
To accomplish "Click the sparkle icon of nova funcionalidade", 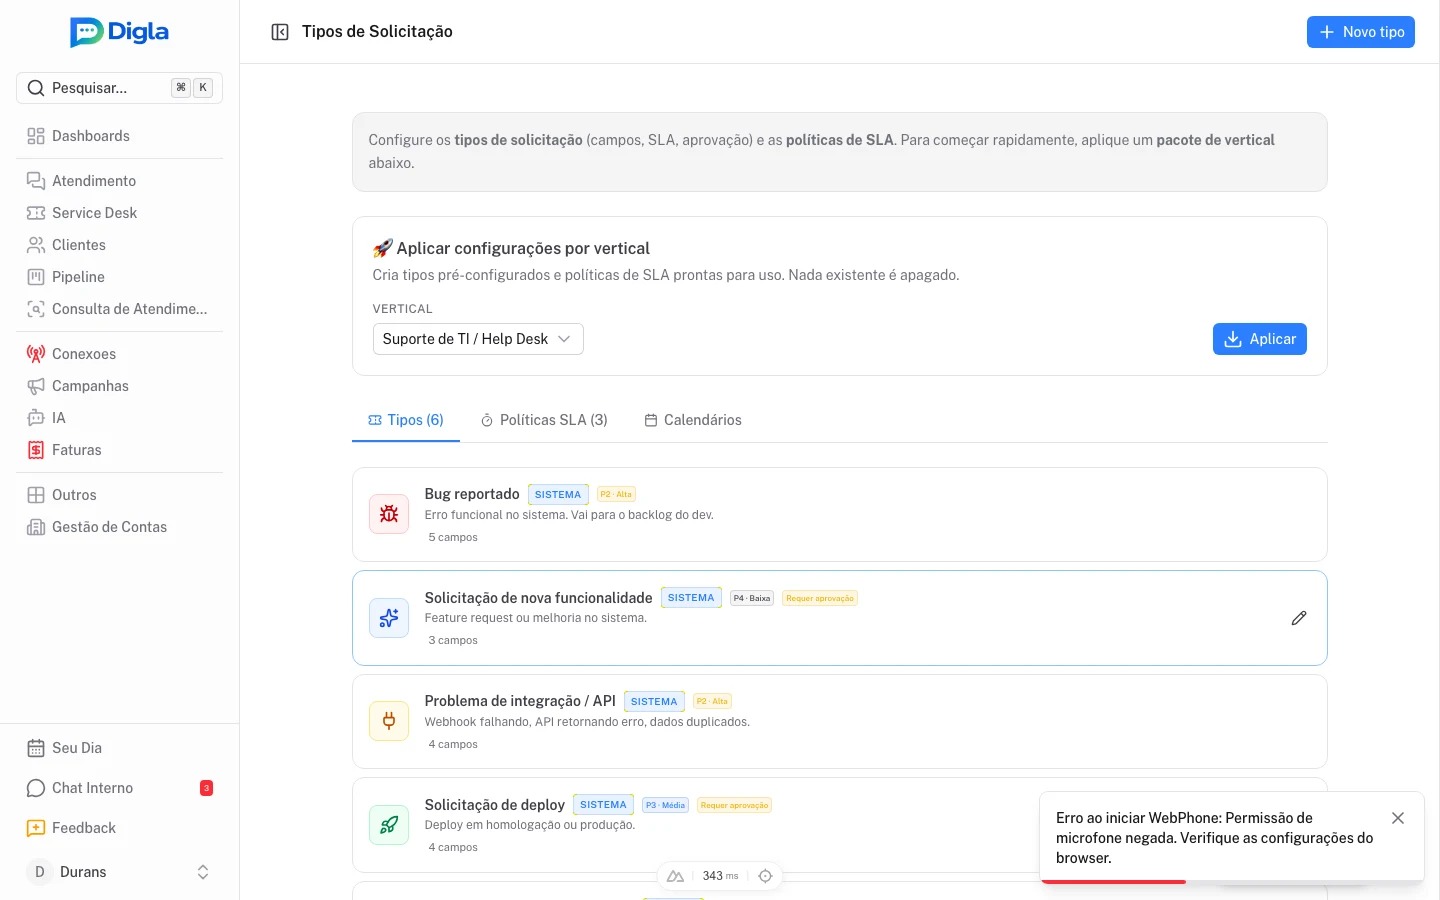I will tap(389, 618).
